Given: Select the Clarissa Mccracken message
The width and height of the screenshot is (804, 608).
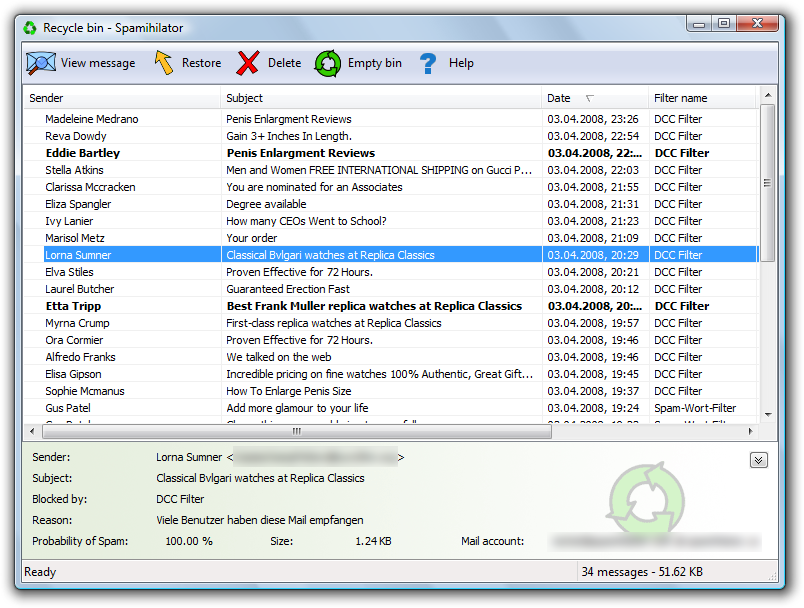Looking at the screenshot, I should [x=391, y=187].
